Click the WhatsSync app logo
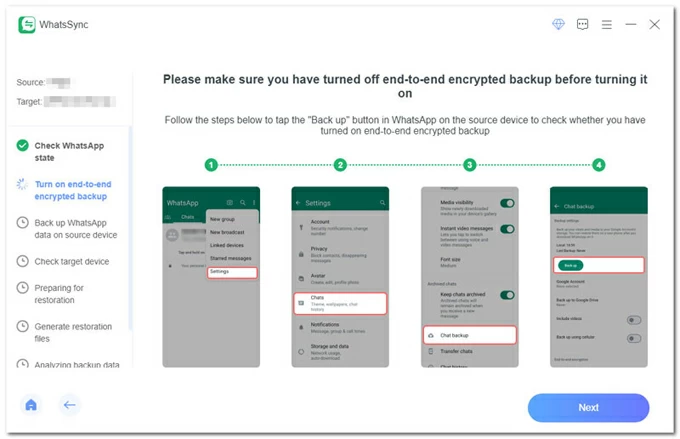This screenshot has width=680, height=439. [x=27, y=25]
